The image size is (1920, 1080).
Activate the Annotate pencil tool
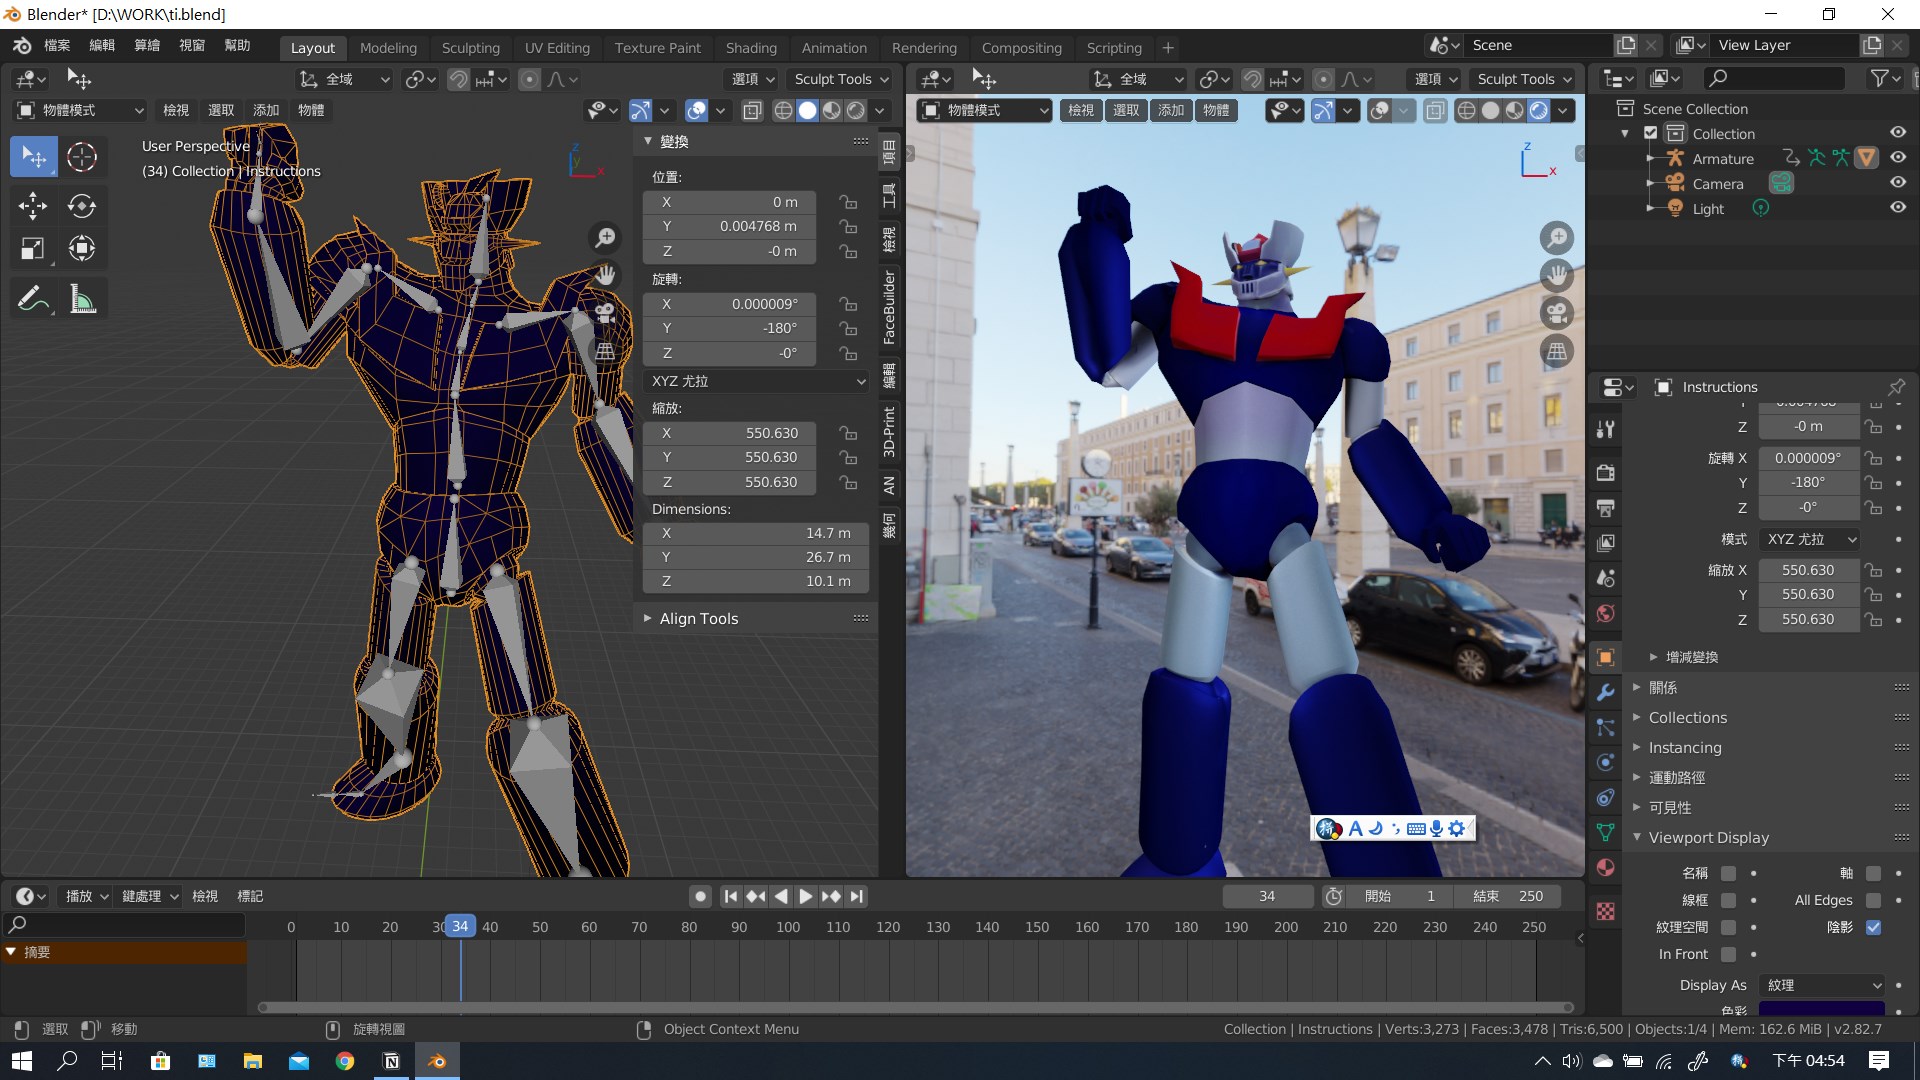(32, 299)
